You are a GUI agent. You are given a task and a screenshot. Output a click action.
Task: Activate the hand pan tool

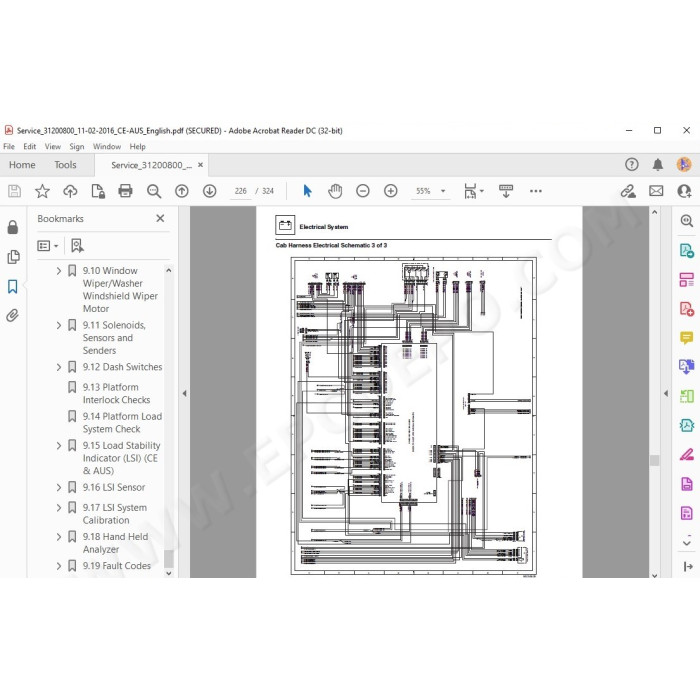point(335,191)
